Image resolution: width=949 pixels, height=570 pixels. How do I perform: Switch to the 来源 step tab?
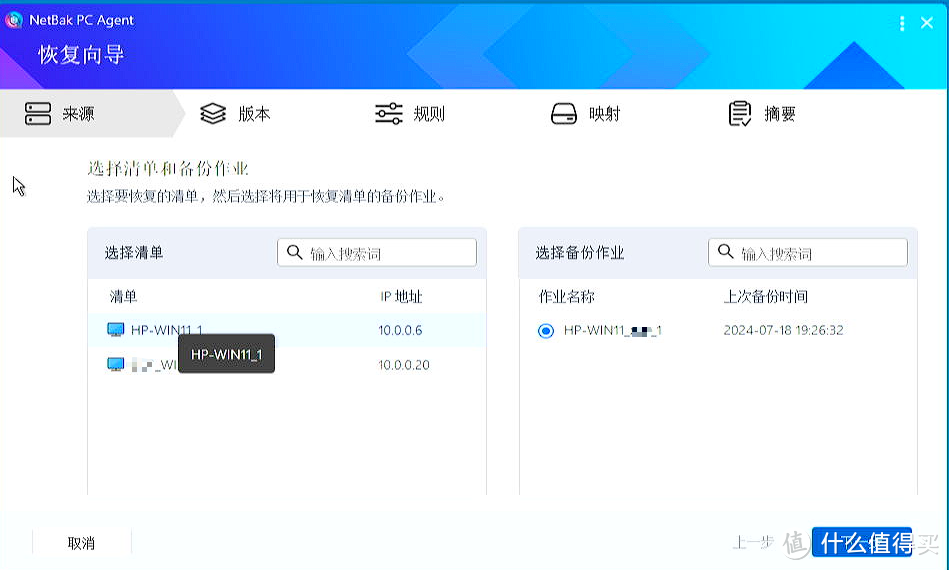(92, 114)
